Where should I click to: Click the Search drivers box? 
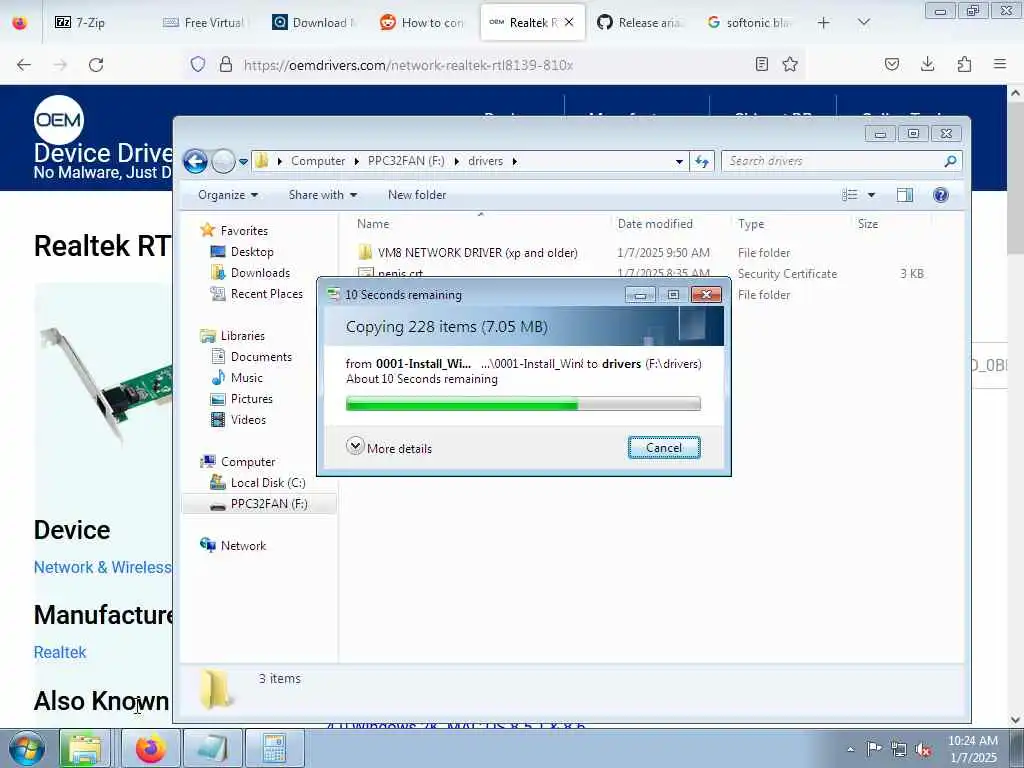point(841,161)
